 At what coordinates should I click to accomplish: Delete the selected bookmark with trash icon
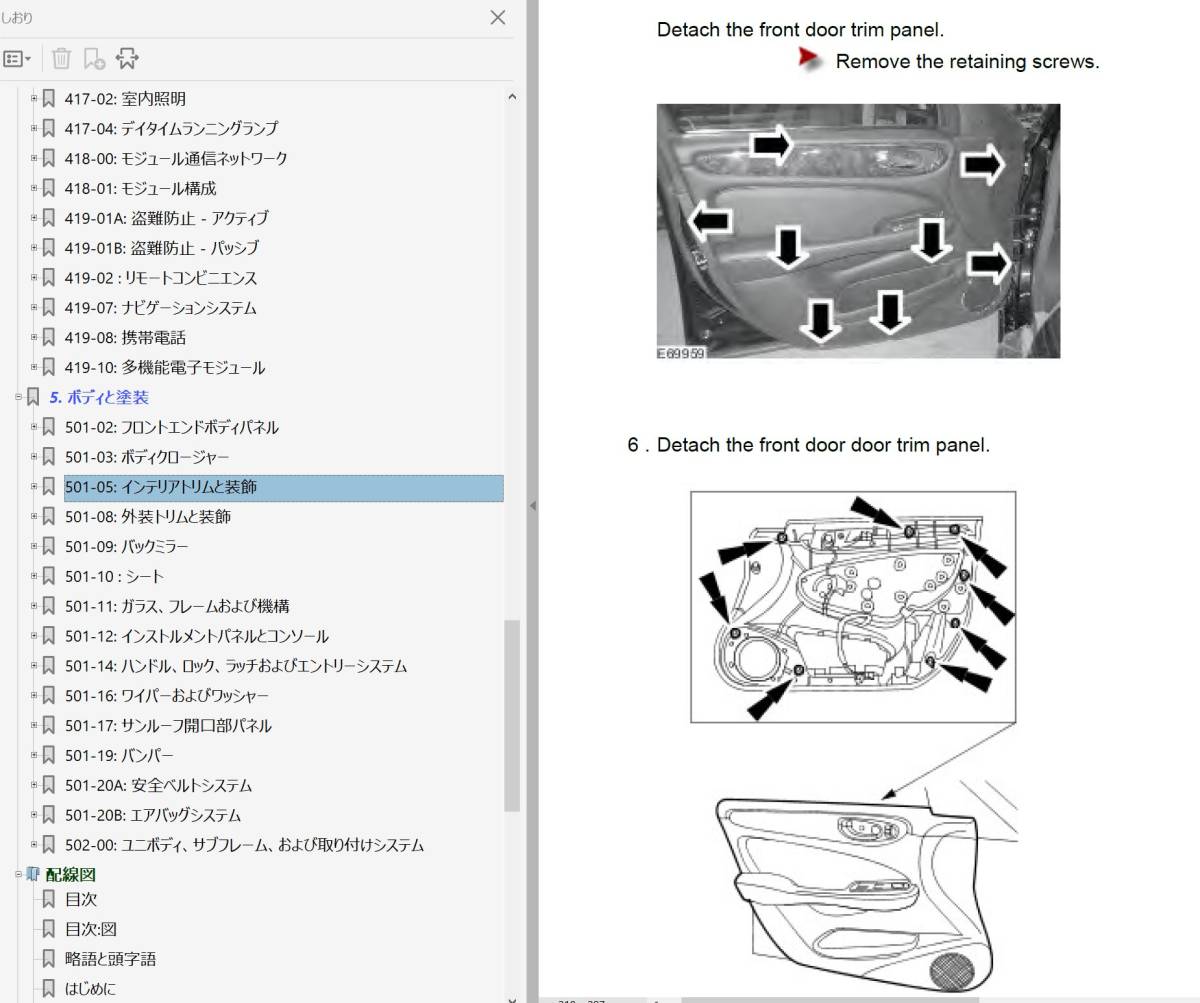tap(61, 59)
